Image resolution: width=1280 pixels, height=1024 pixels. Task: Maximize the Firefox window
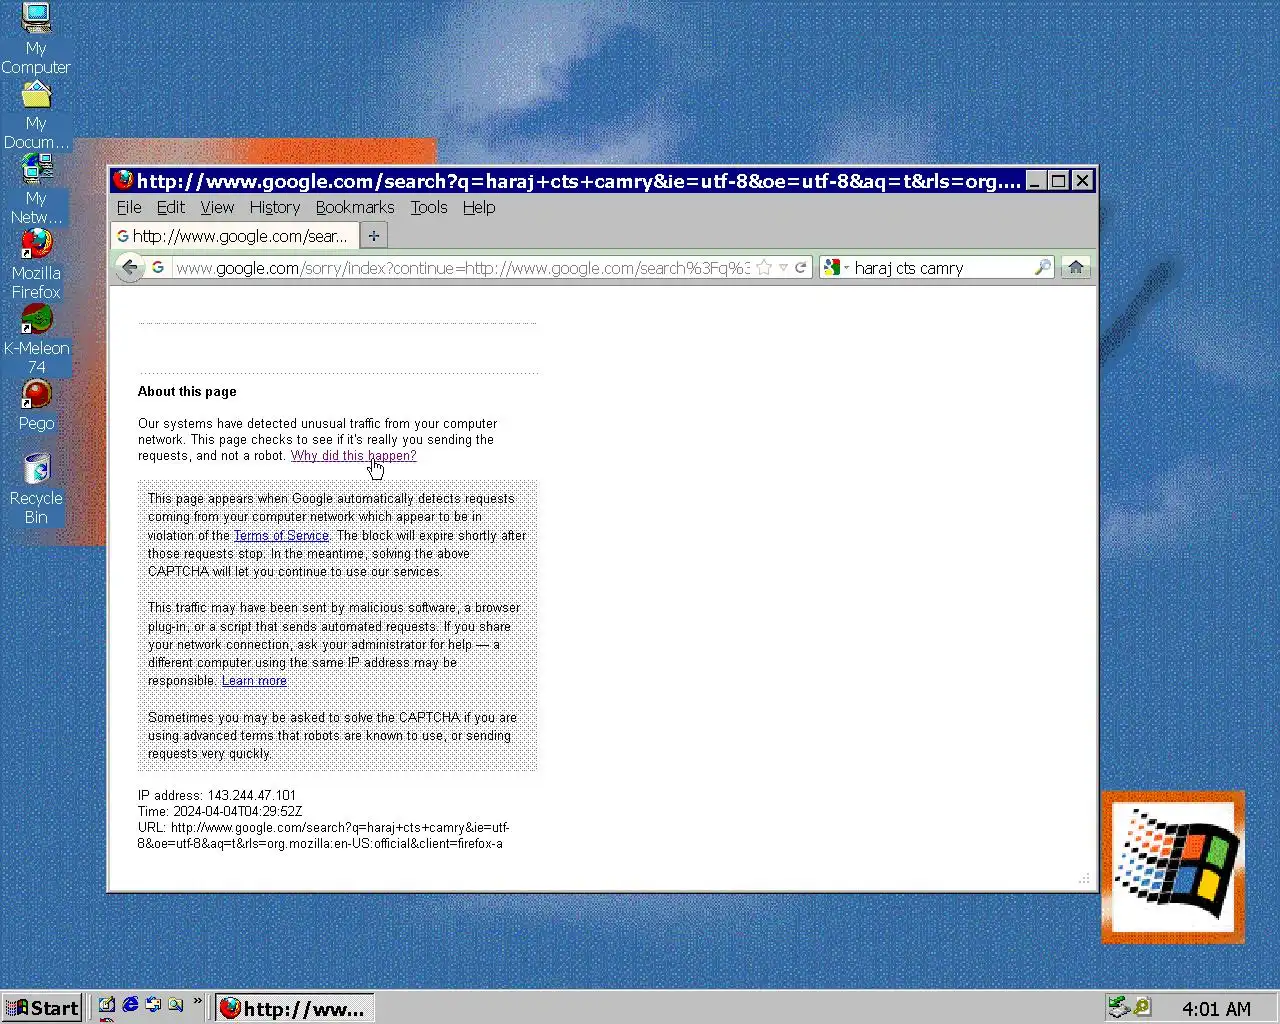tap(1059, 180)
